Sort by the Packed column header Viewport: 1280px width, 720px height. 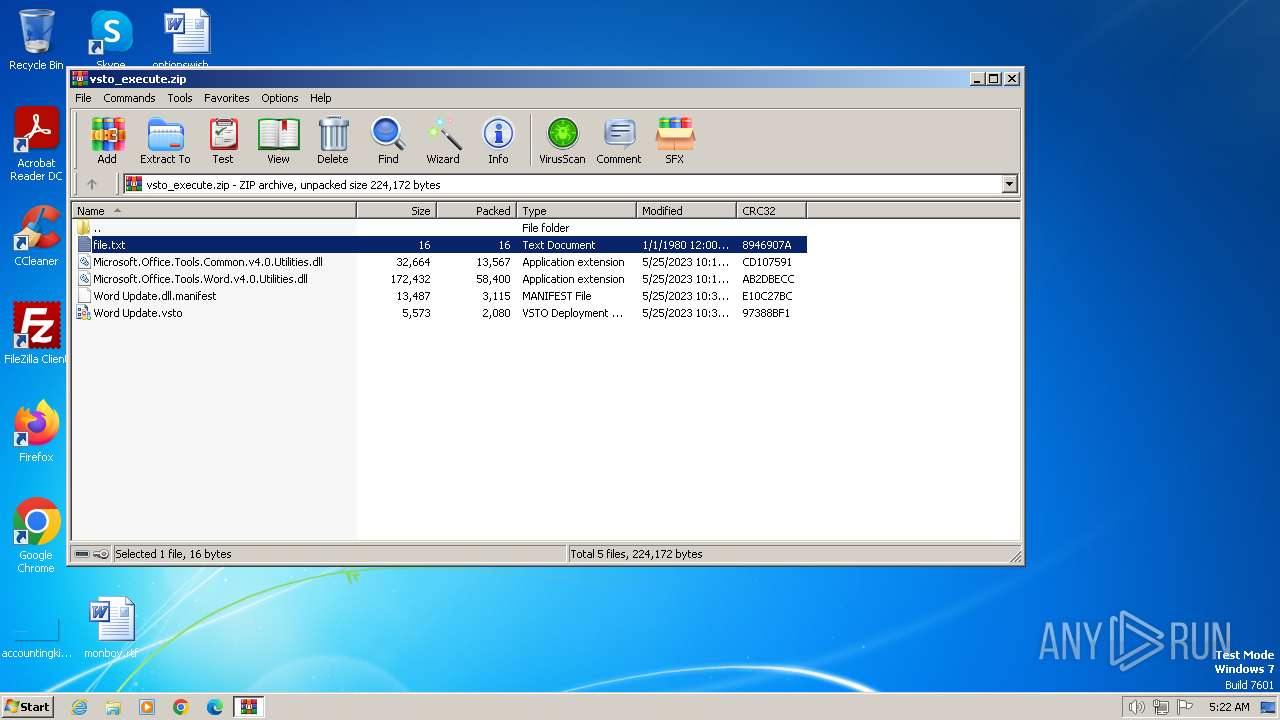(x=476, y=211)
